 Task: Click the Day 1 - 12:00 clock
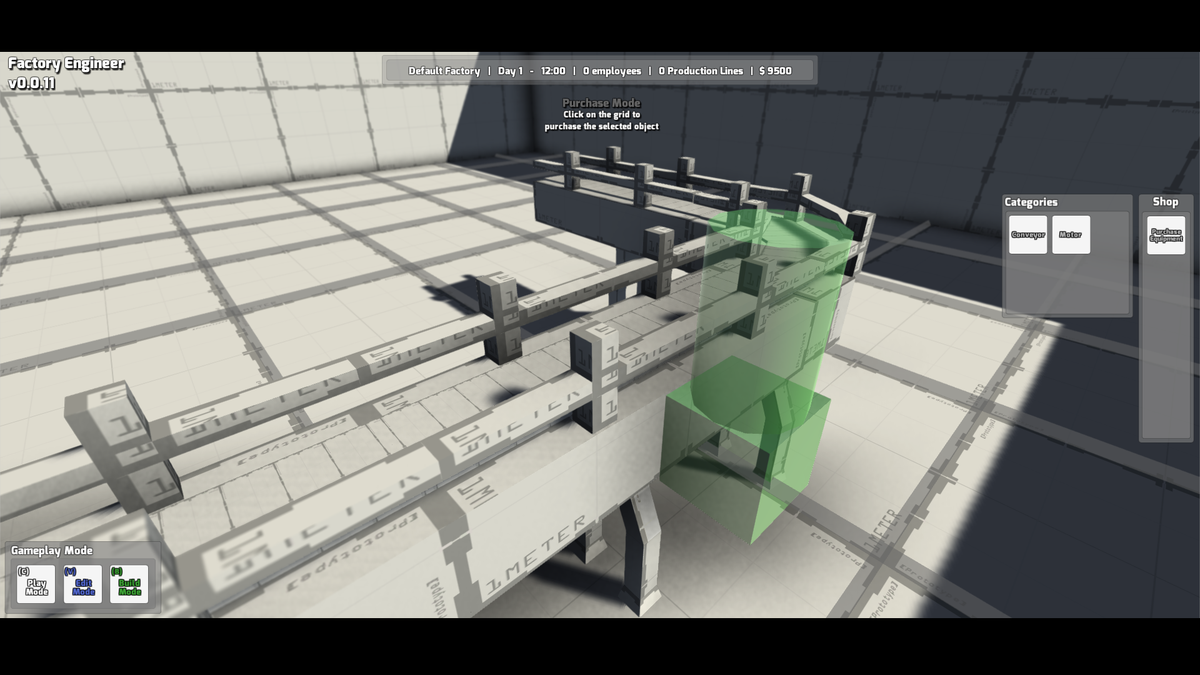(x=532, y=71)
